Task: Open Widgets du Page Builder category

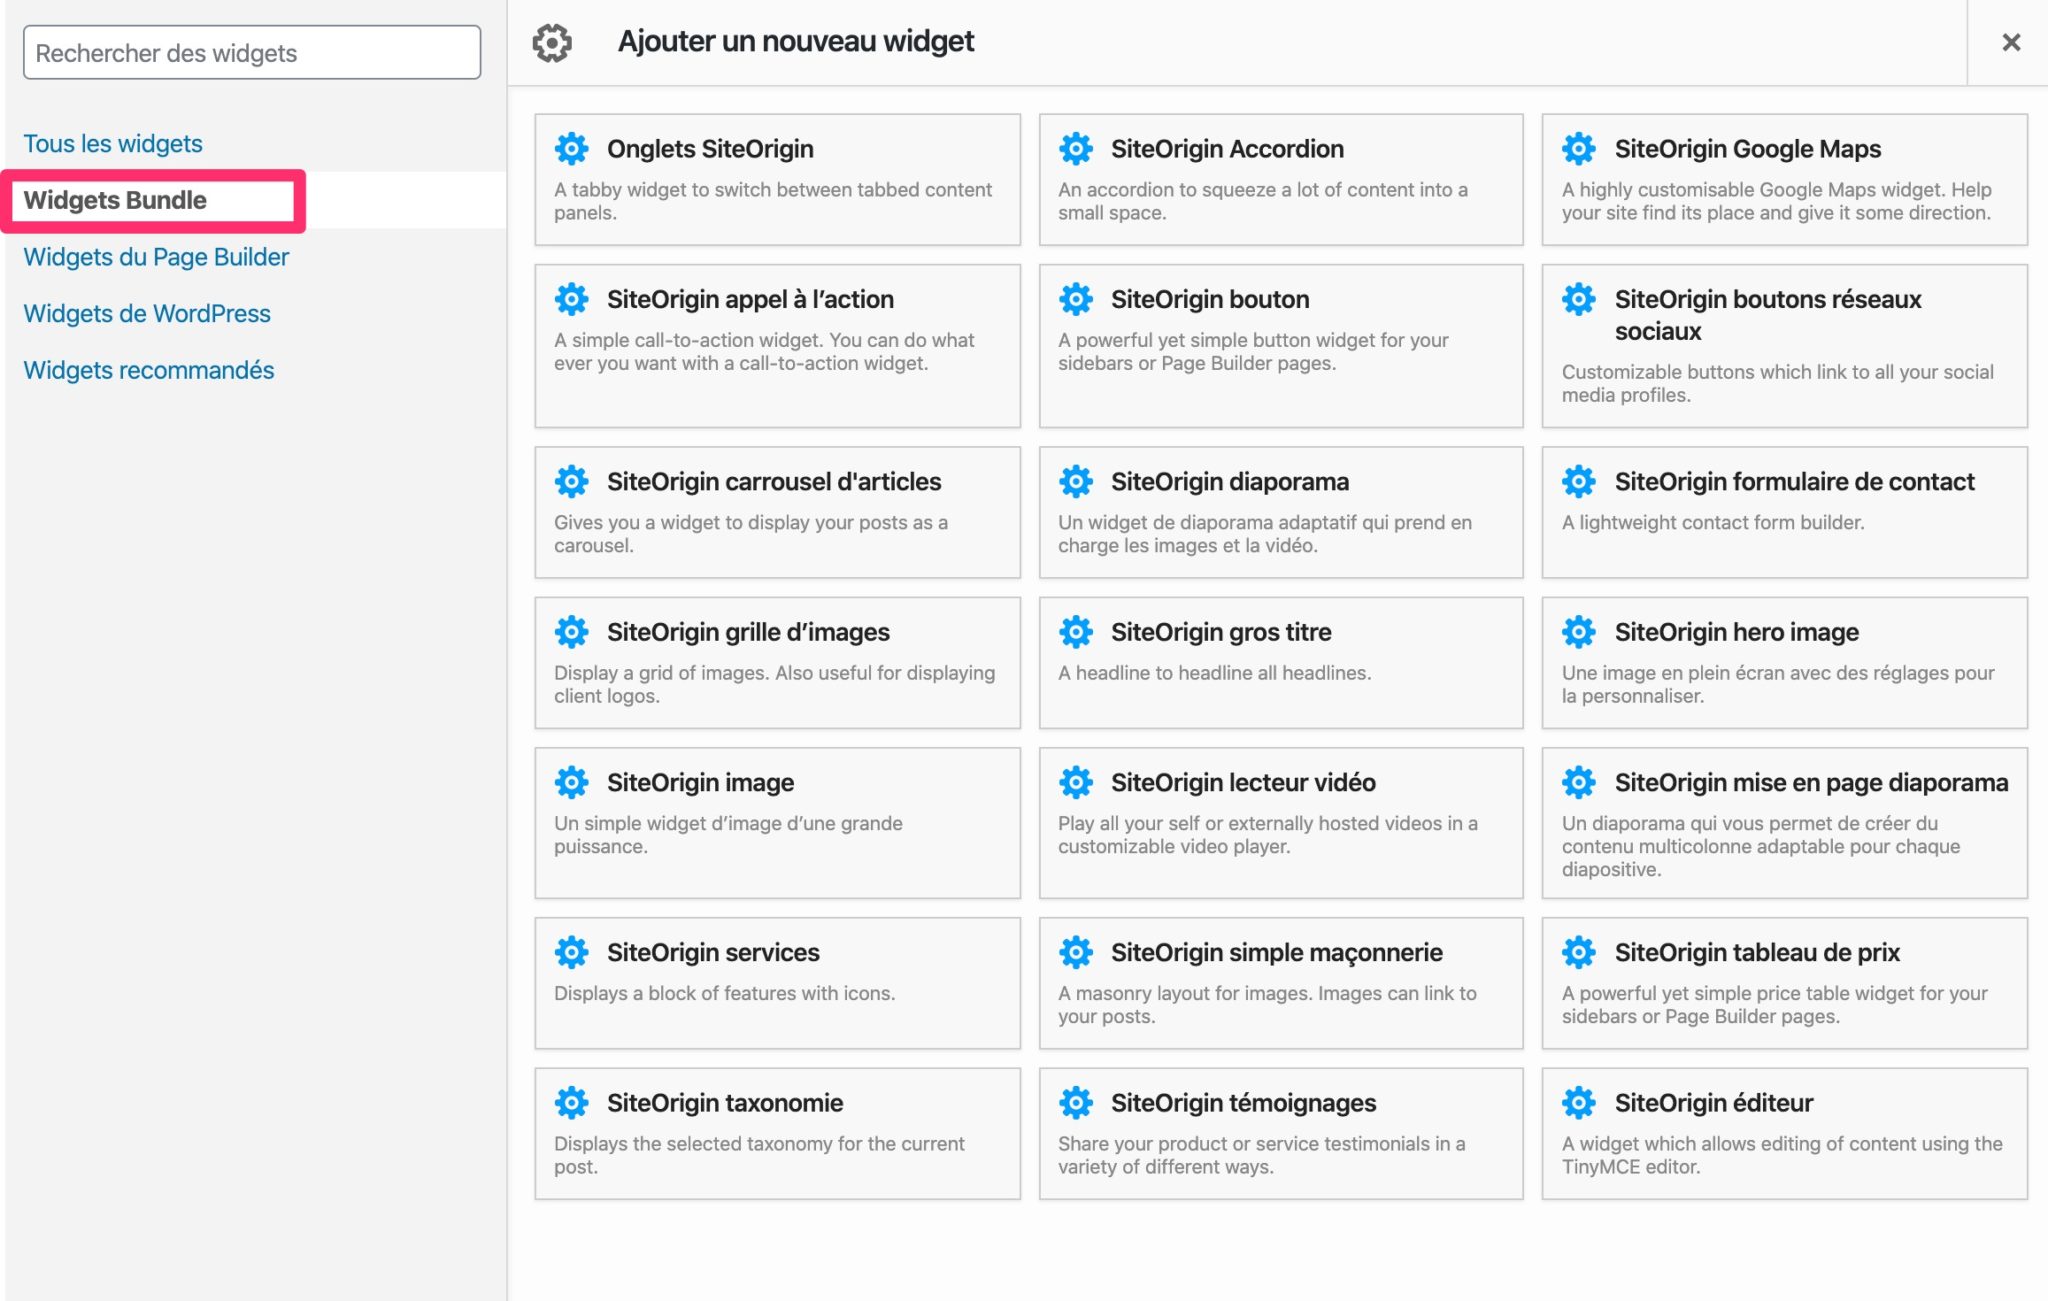Action: click(x=156, y=257)
